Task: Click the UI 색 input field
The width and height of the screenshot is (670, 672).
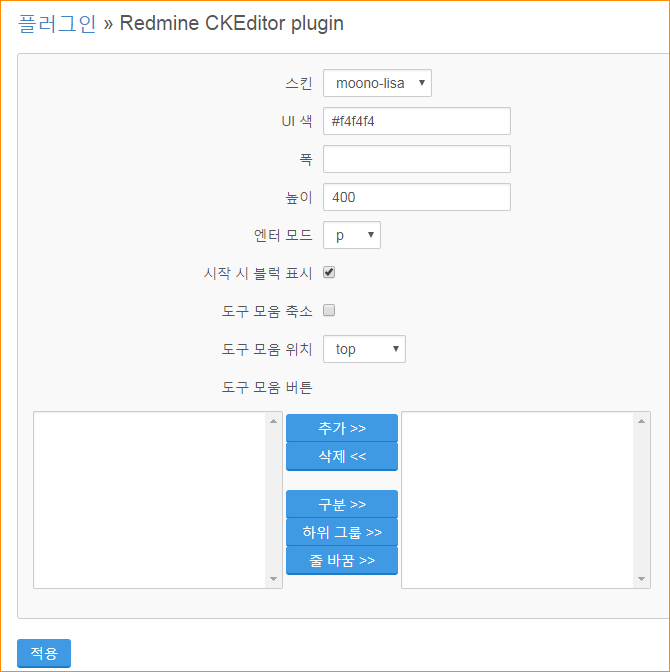Action: pos(417,121)
